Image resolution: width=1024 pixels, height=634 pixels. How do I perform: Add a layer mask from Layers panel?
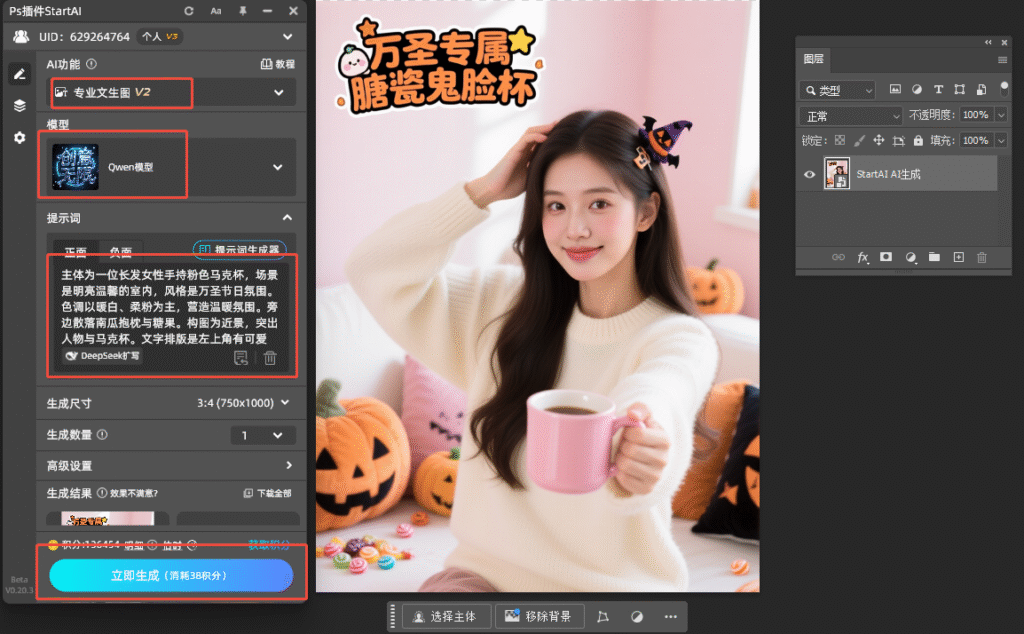pos(886,257)
